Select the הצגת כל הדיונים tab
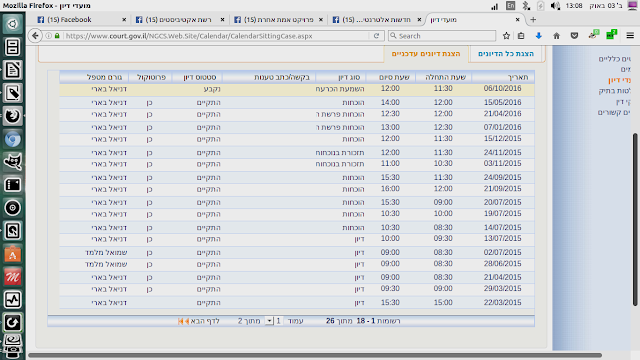 point(506,53)
